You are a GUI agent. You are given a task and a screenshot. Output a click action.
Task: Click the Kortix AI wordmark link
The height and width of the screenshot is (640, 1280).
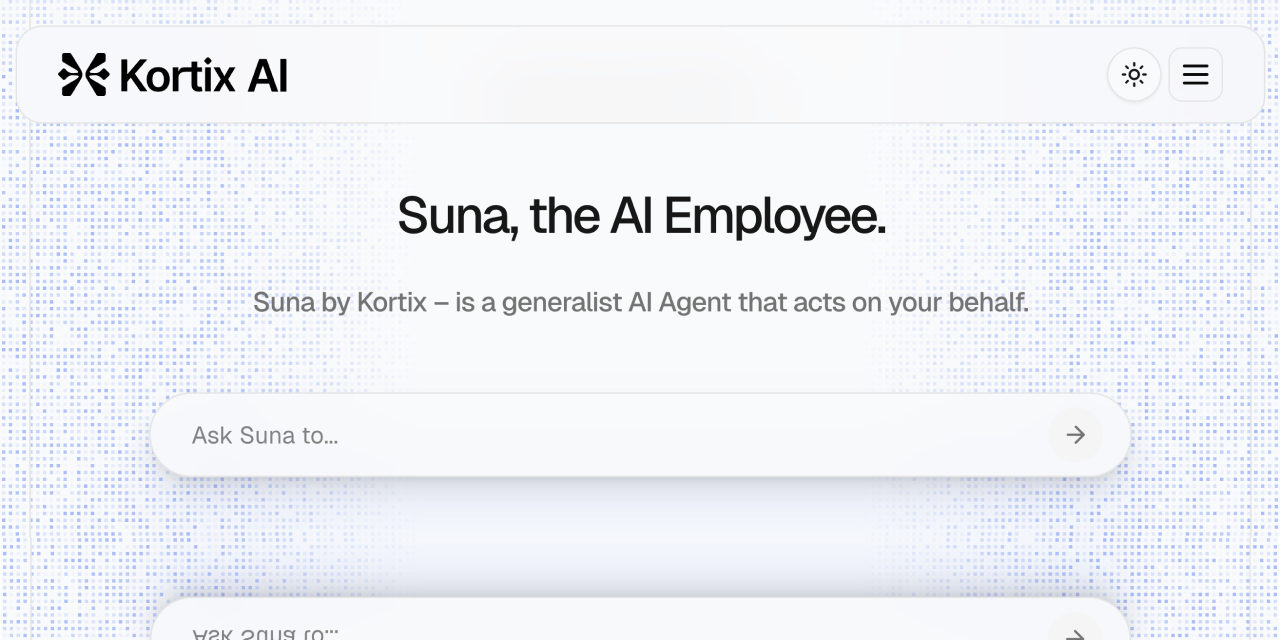202,74
